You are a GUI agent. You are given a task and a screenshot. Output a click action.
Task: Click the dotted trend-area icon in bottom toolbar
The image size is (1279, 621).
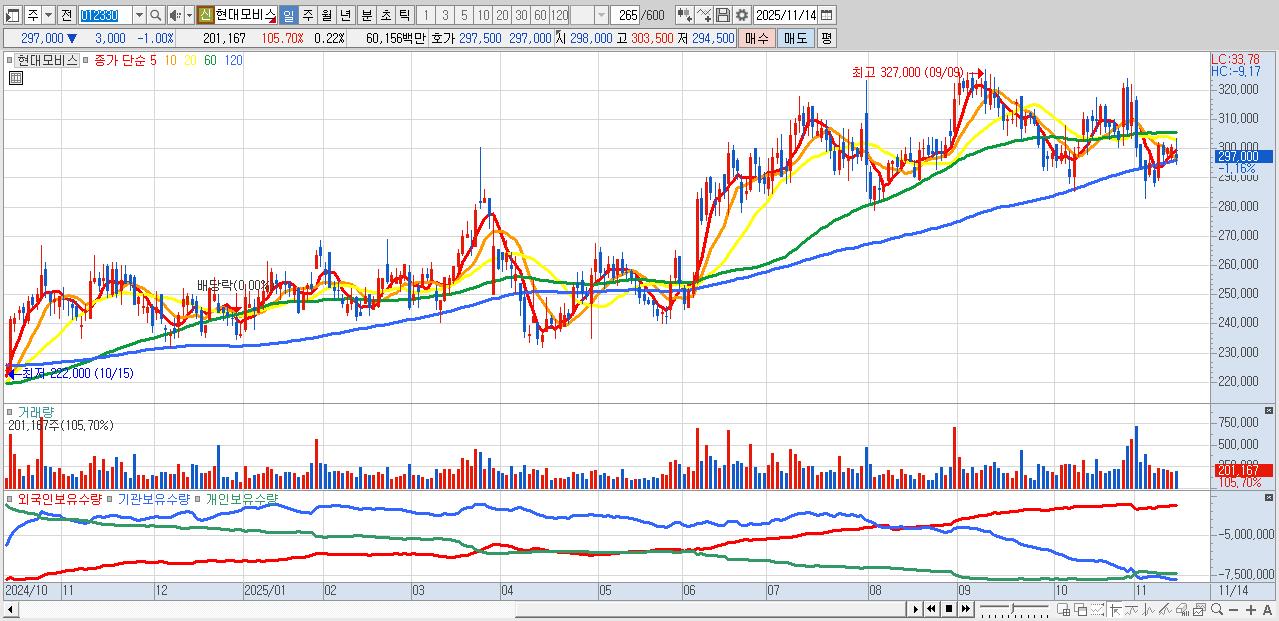[x=1097, y=609]
